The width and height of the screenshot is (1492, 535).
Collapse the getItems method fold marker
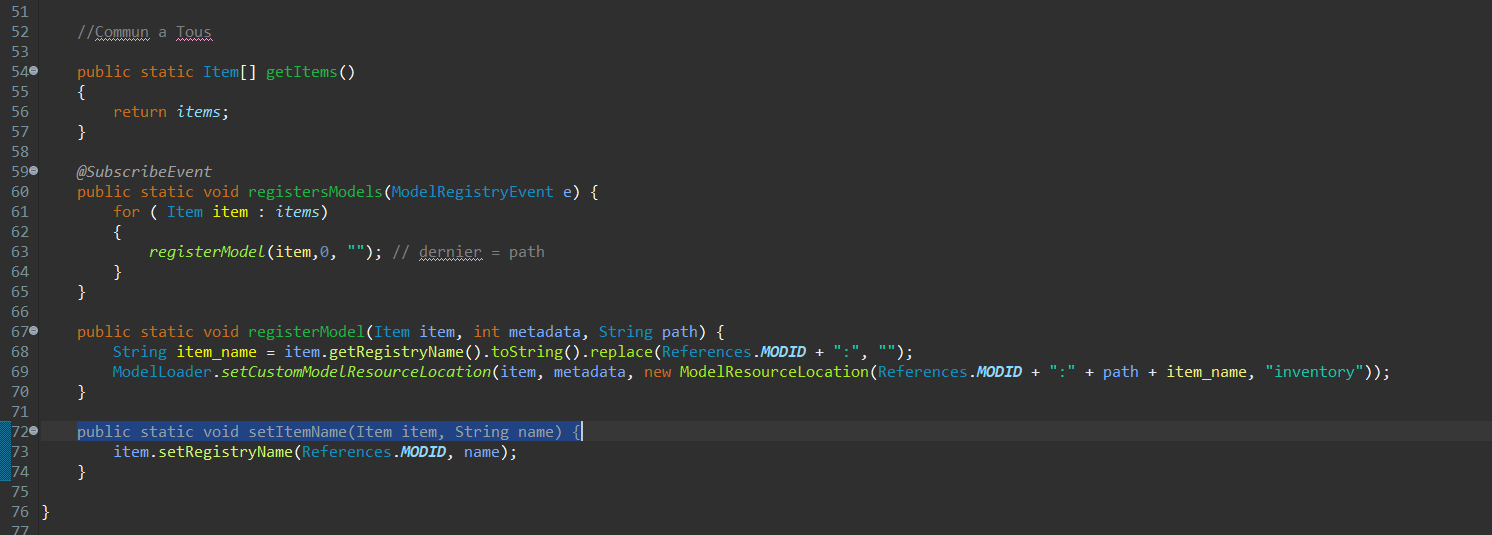pyautogui.click(x=33, y=71)
